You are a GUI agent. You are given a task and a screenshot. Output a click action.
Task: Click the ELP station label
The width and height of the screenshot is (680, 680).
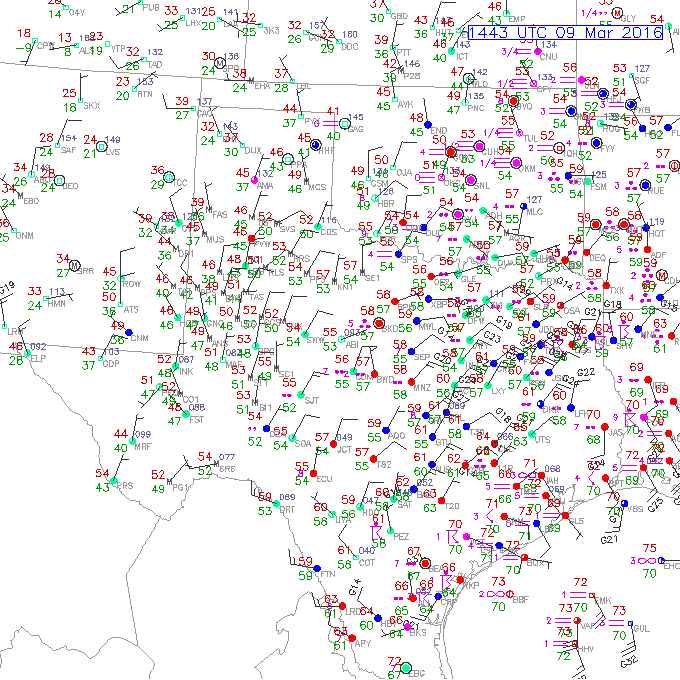tap(38, 357)
